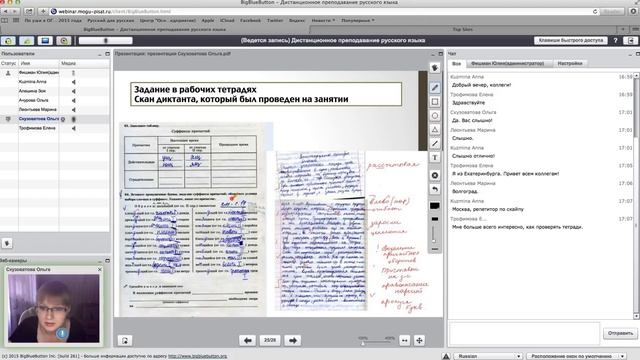This screenshot has width=640, height=360.
Task: Toggle Kuzmina Anna's speaker media icon
Action: pyautogui.click(x=73, y=82)
